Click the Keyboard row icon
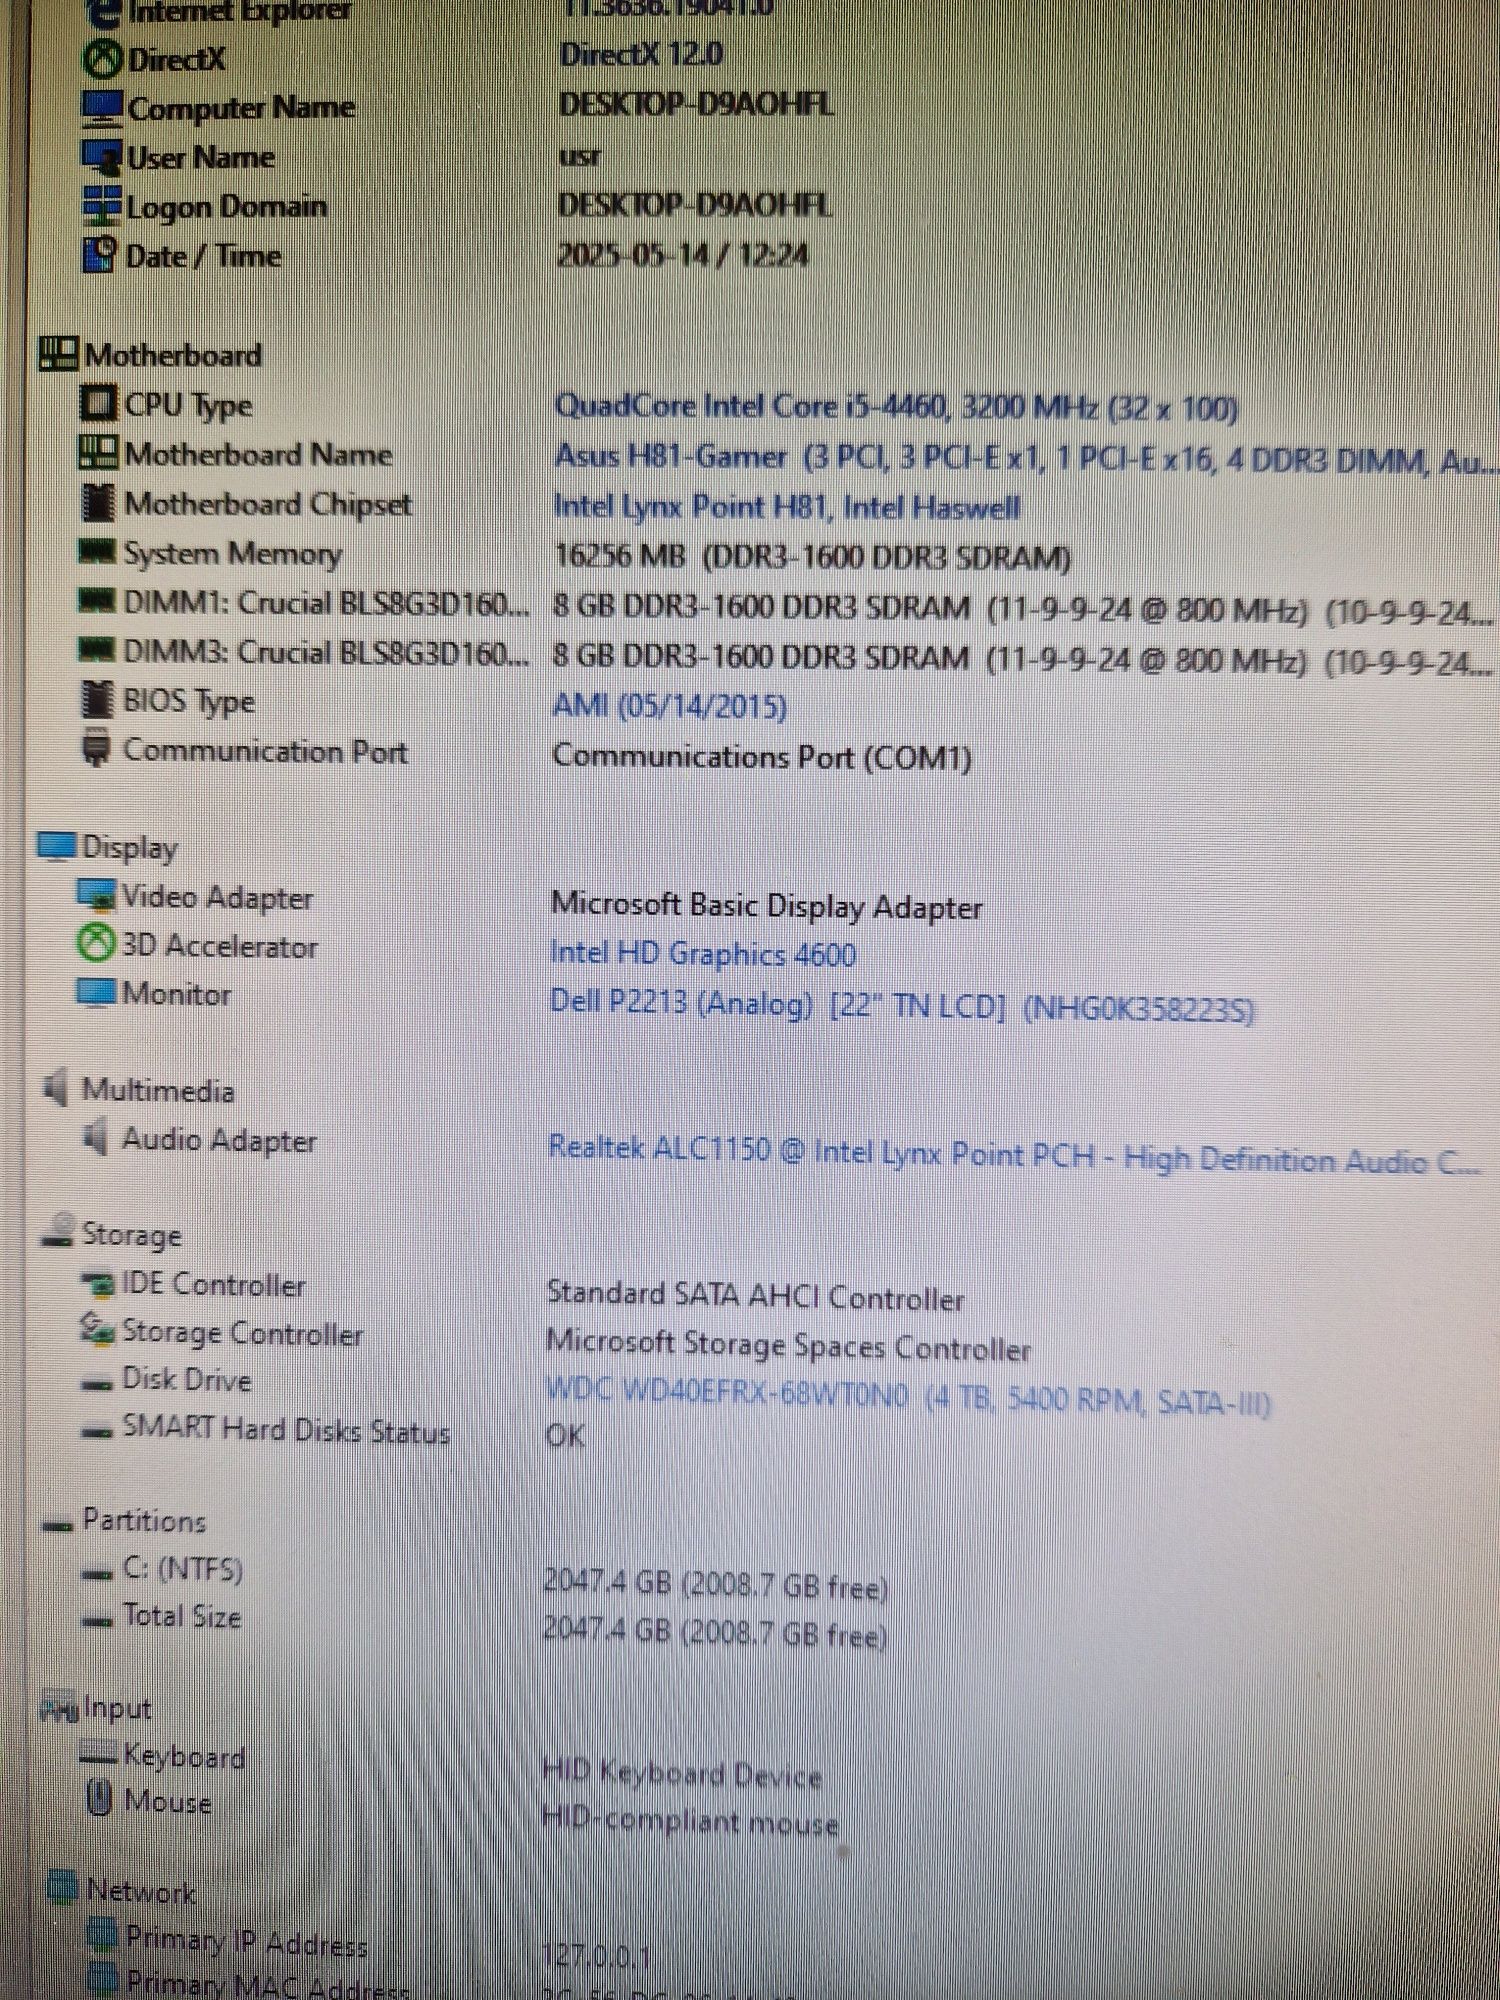 [x=99, y=1753]
